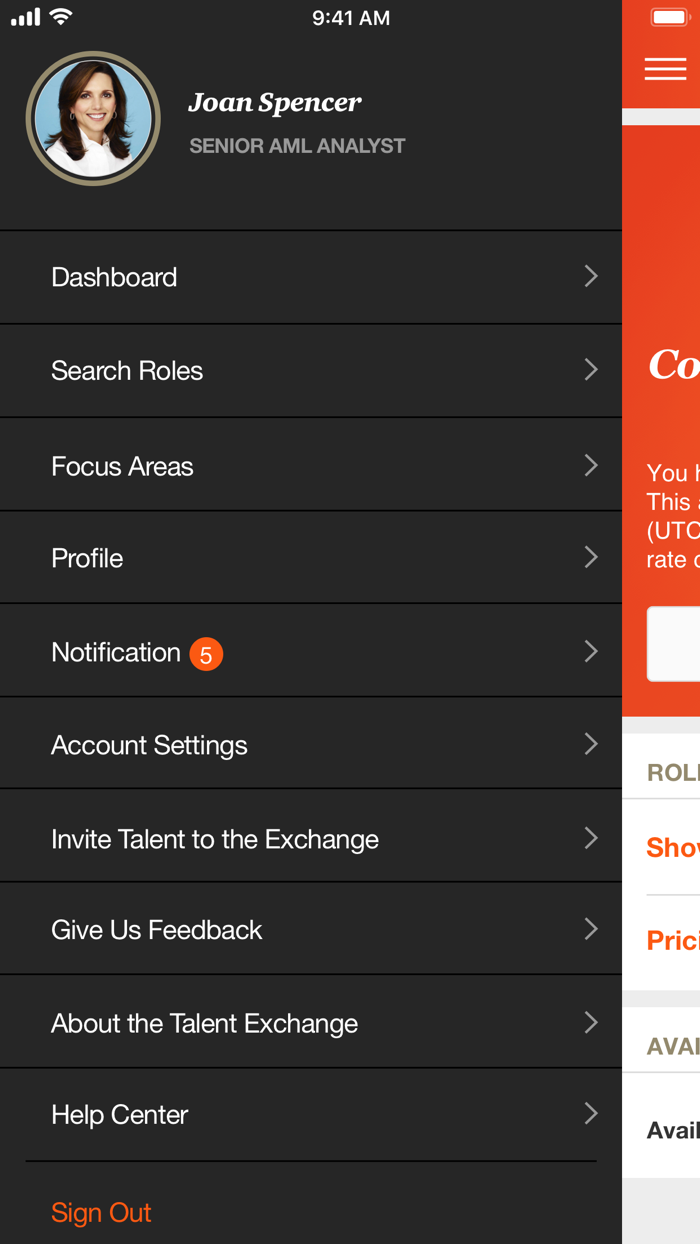
Task: Tap Joan Spencer's profile photo
Action: pos(92,117)
